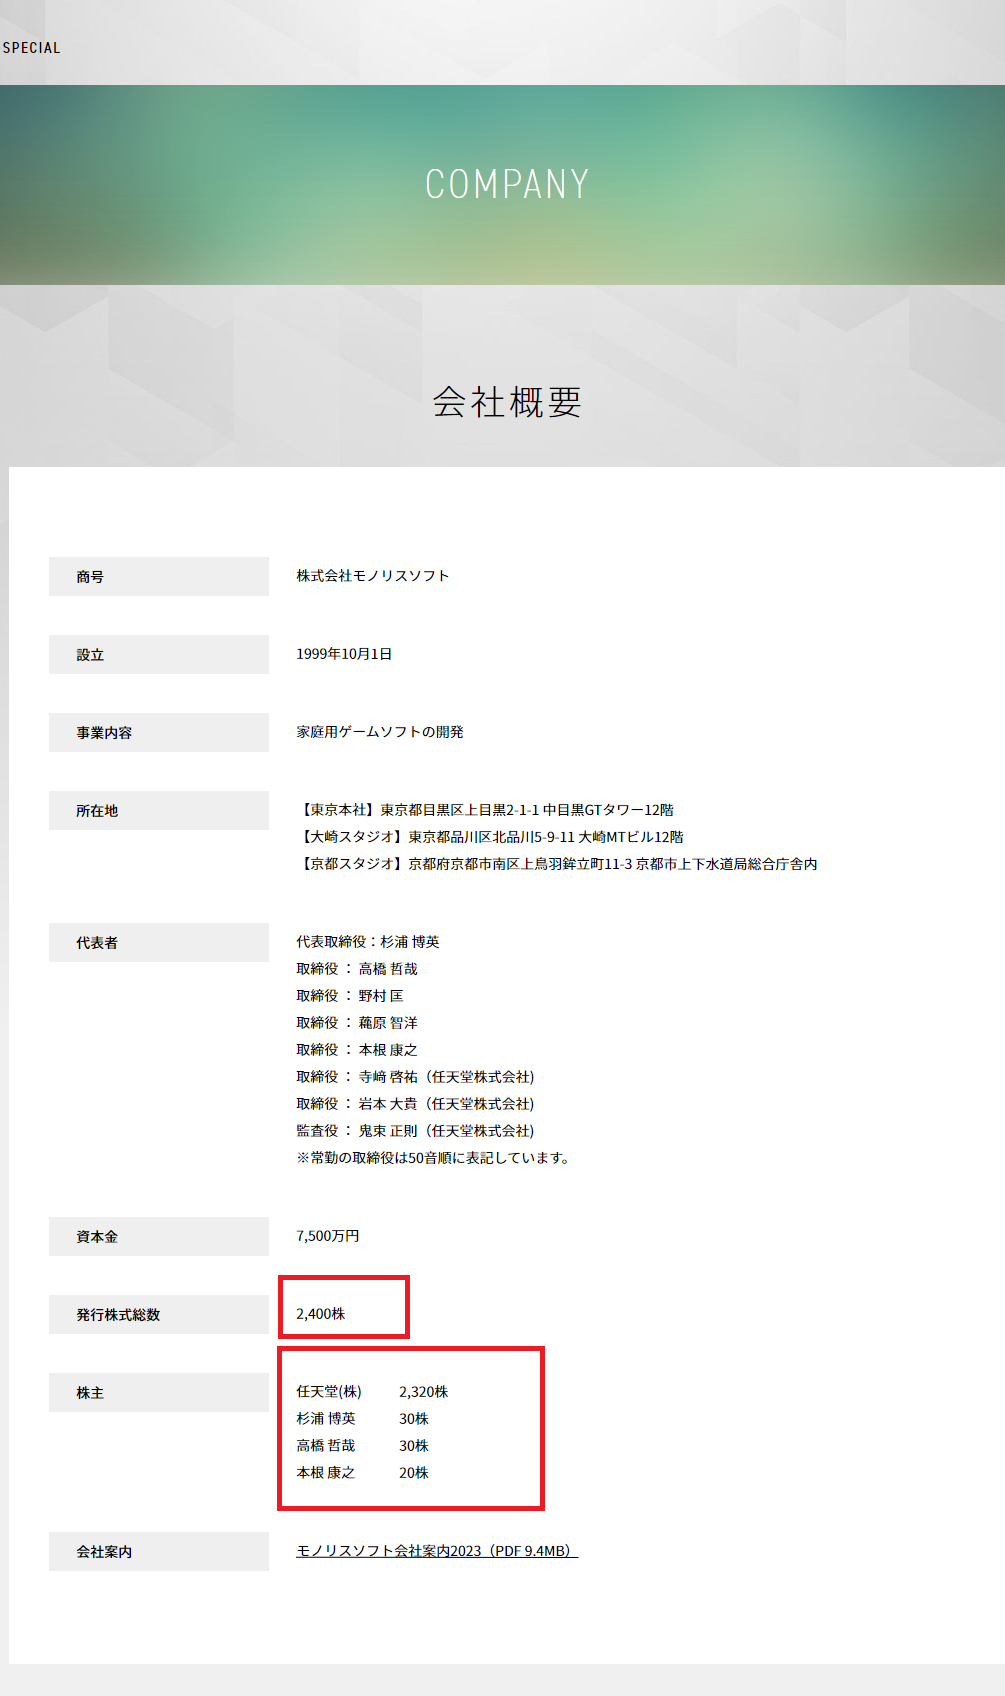Select the 発行株式総数 row label
The height and width of the screenshot is (1696, 1005).
coord(159,1315)
